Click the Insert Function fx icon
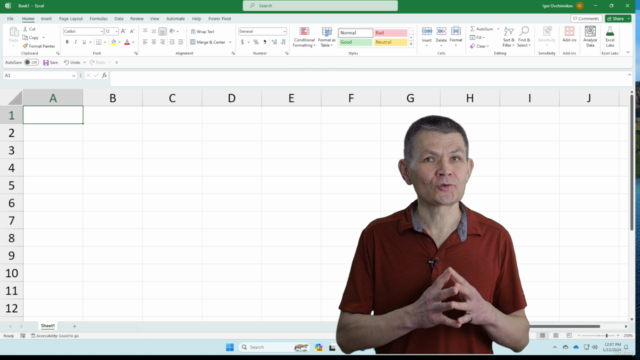The width and height of the screenshot is (640, 360). point(104,76)
